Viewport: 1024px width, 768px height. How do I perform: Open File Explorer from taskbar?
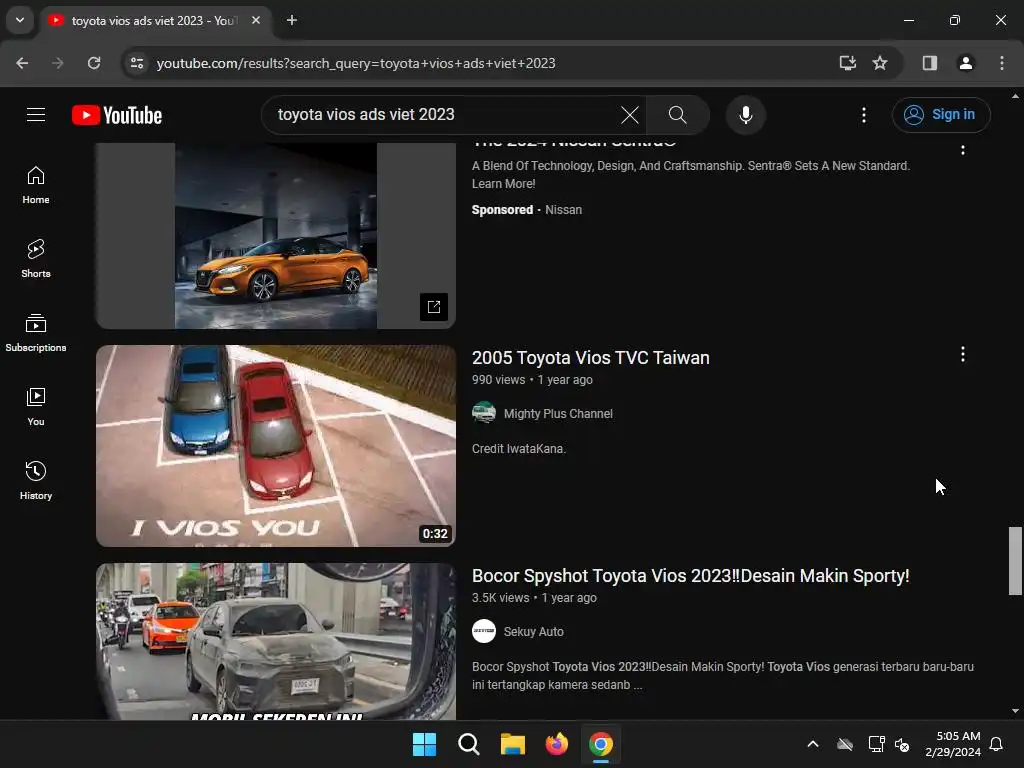[513, 744]
